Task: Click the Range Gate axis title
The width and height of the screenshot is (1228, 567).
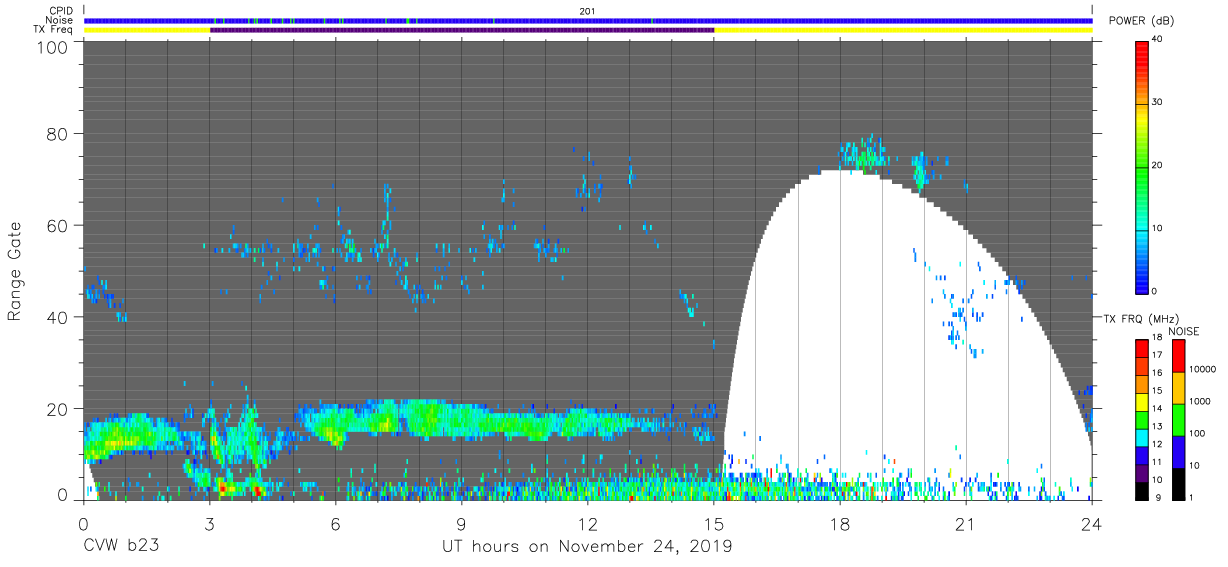Action: tap(15, 271)
